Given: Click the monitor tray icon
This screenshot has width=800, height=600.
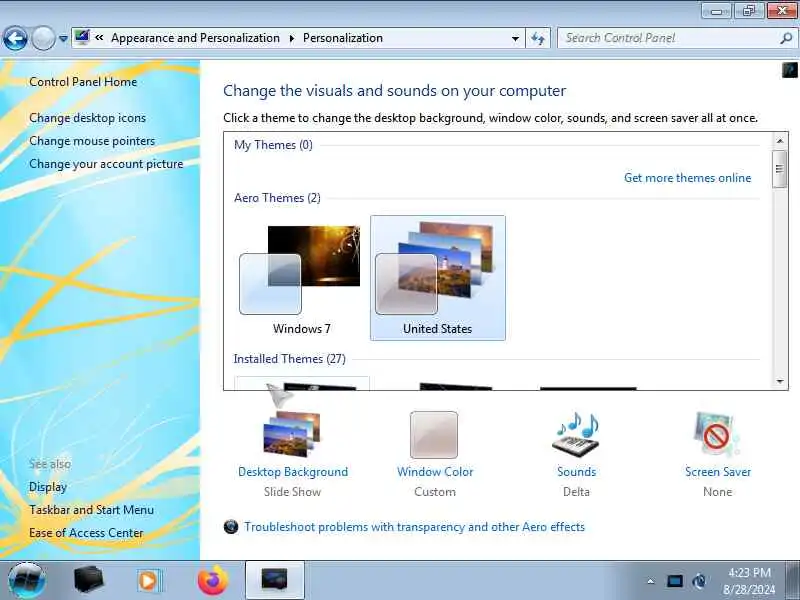Looking at the screenshot, I should 674,581.
